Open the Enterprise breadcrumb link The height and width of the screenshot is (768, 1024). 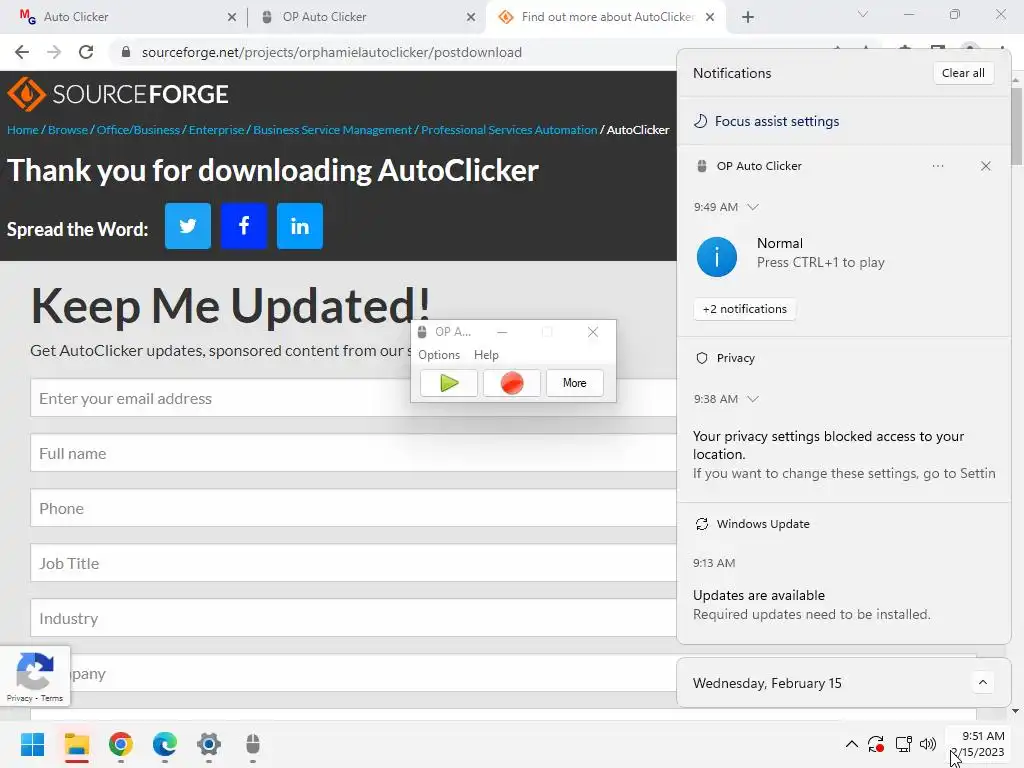[216, 130]
